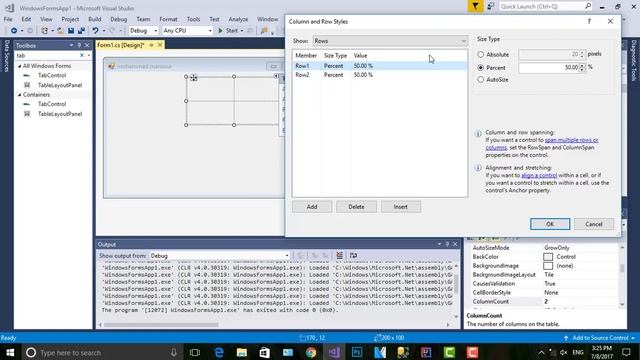Click the Insert button
This screenshot has height=360, width=640.
click(401, 207)
